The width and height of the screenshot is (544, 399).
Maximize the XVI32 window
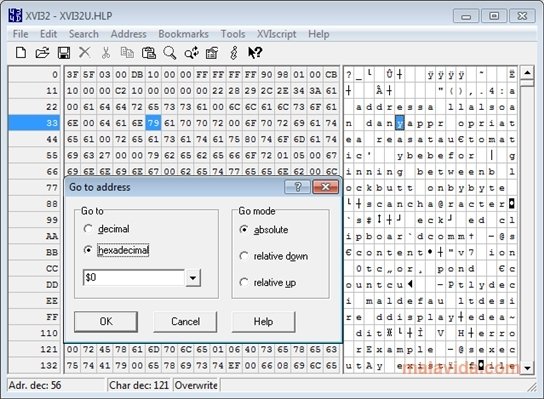(x=494, y=16)
